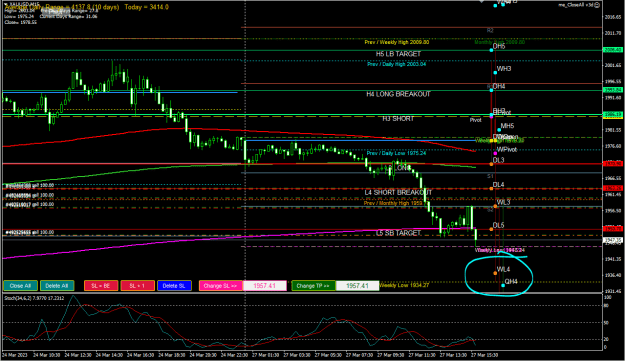Click the "Prev / Daily High 2003.04" label
625x361 pixels.
coord(397,64)
